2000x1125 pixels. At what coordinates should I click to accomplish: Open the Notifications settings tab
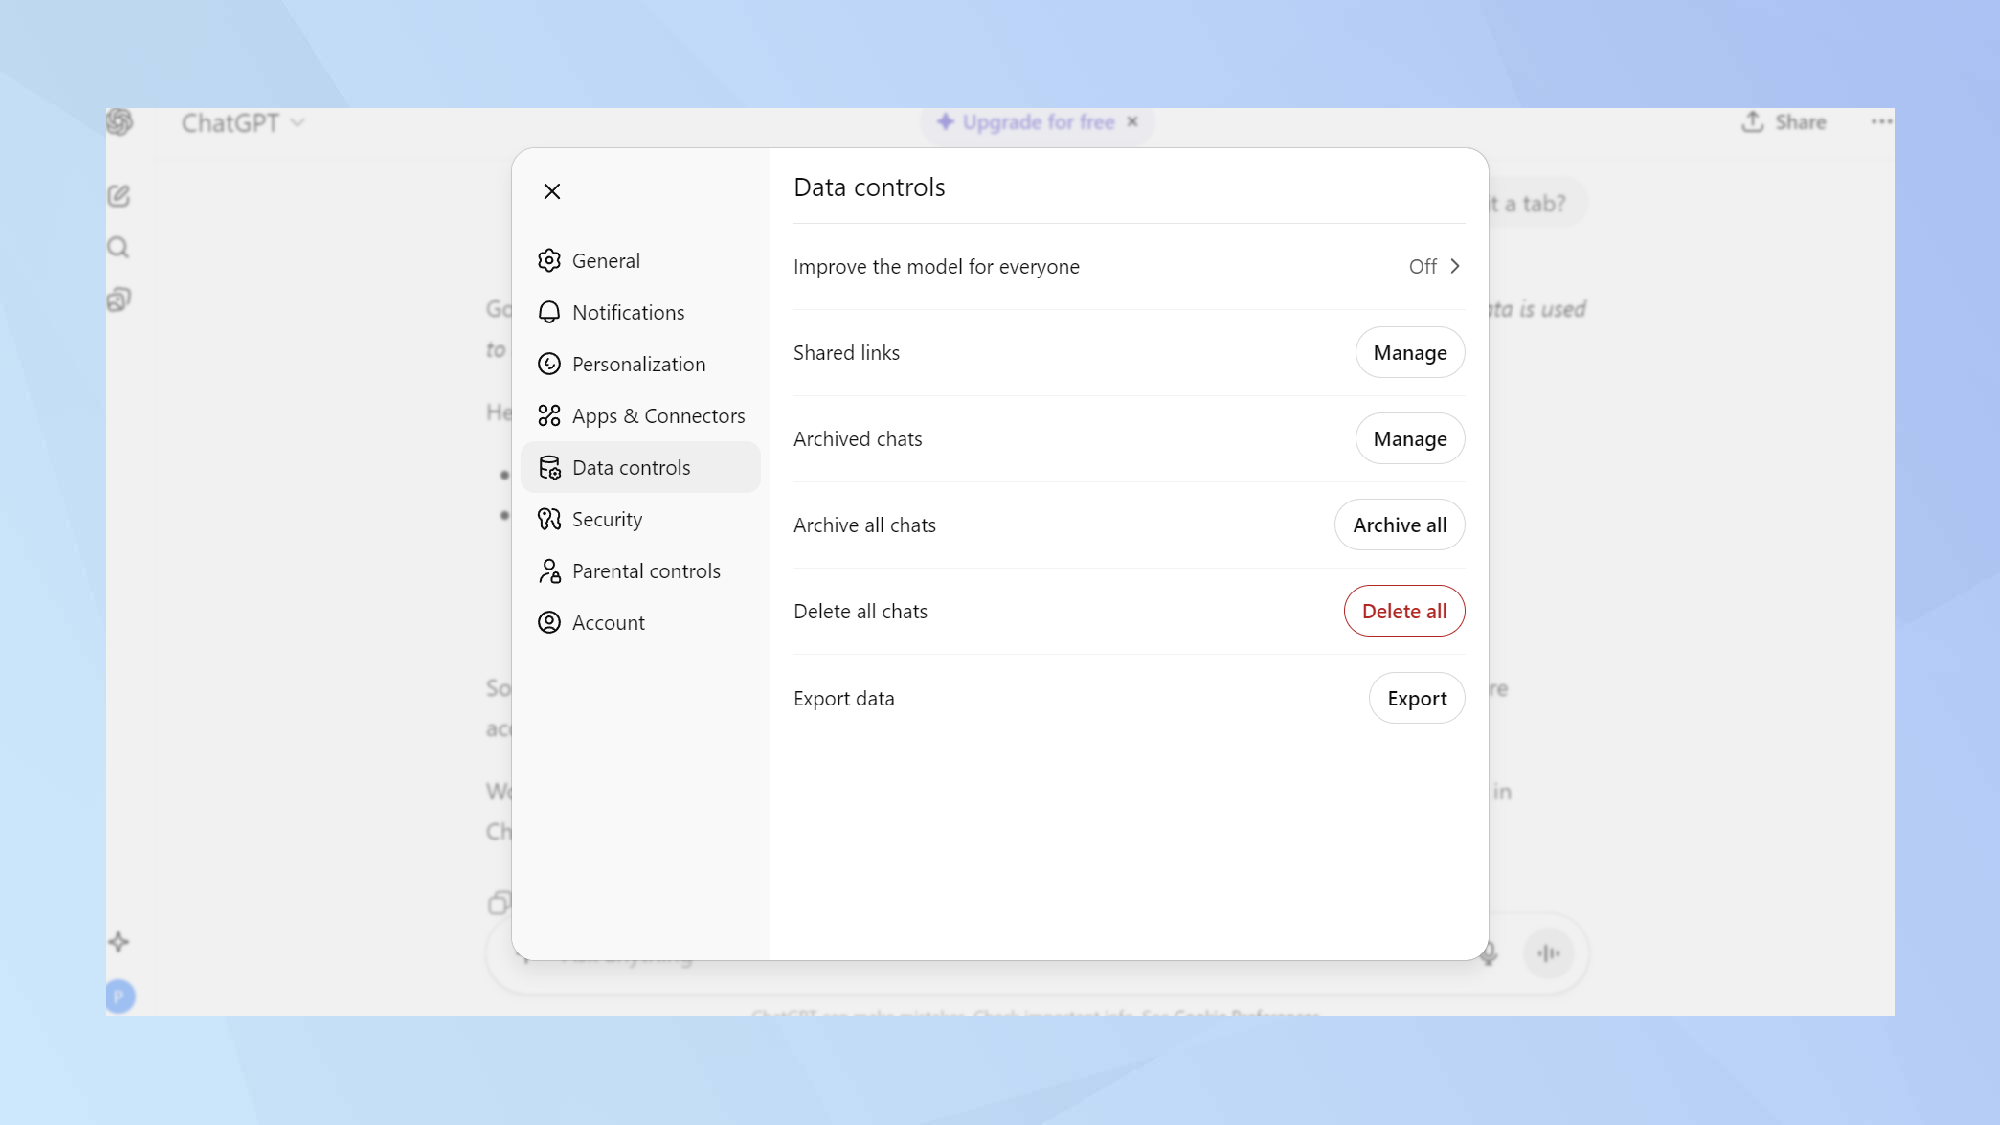click(627, 312)
